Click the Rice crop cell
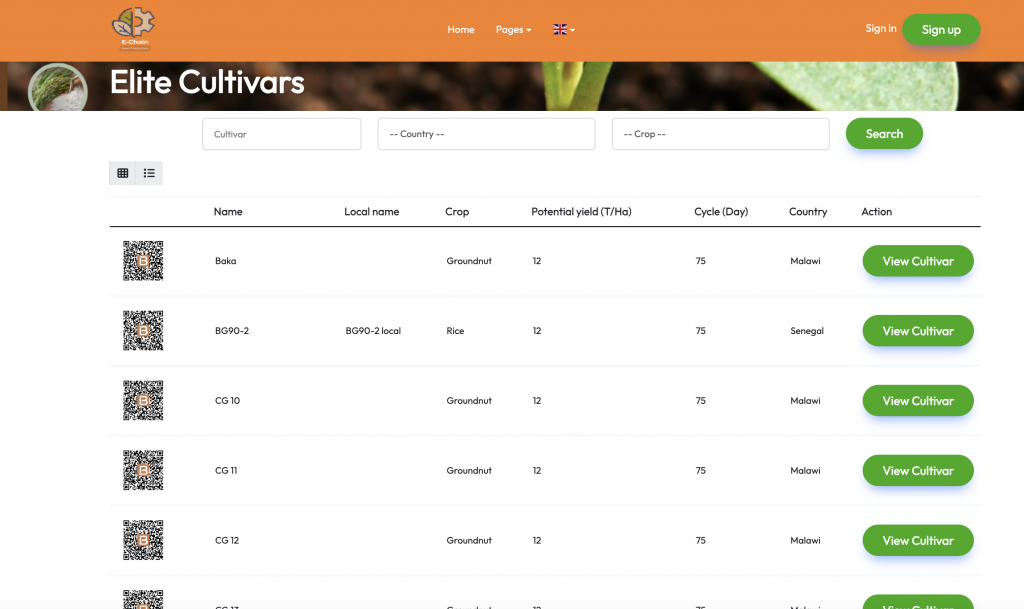The image size is (1024, 609). click(x=455, y=331)
